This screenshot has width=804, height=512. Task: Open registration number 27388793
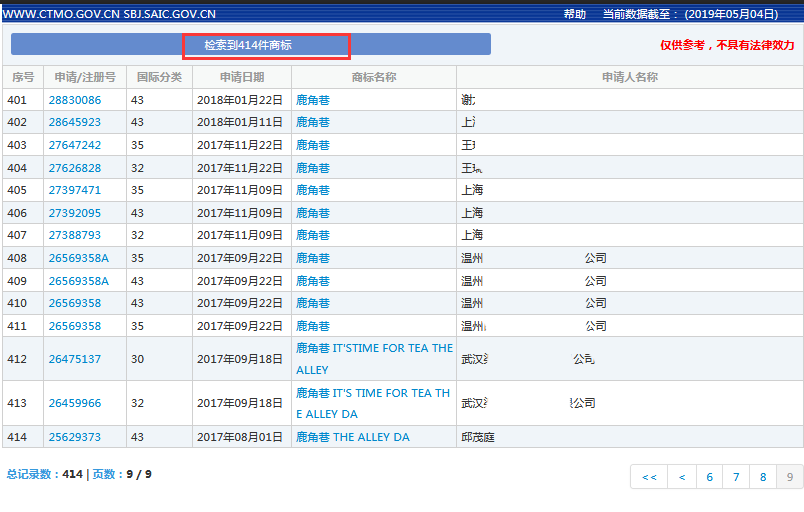[x=75, y=235]
